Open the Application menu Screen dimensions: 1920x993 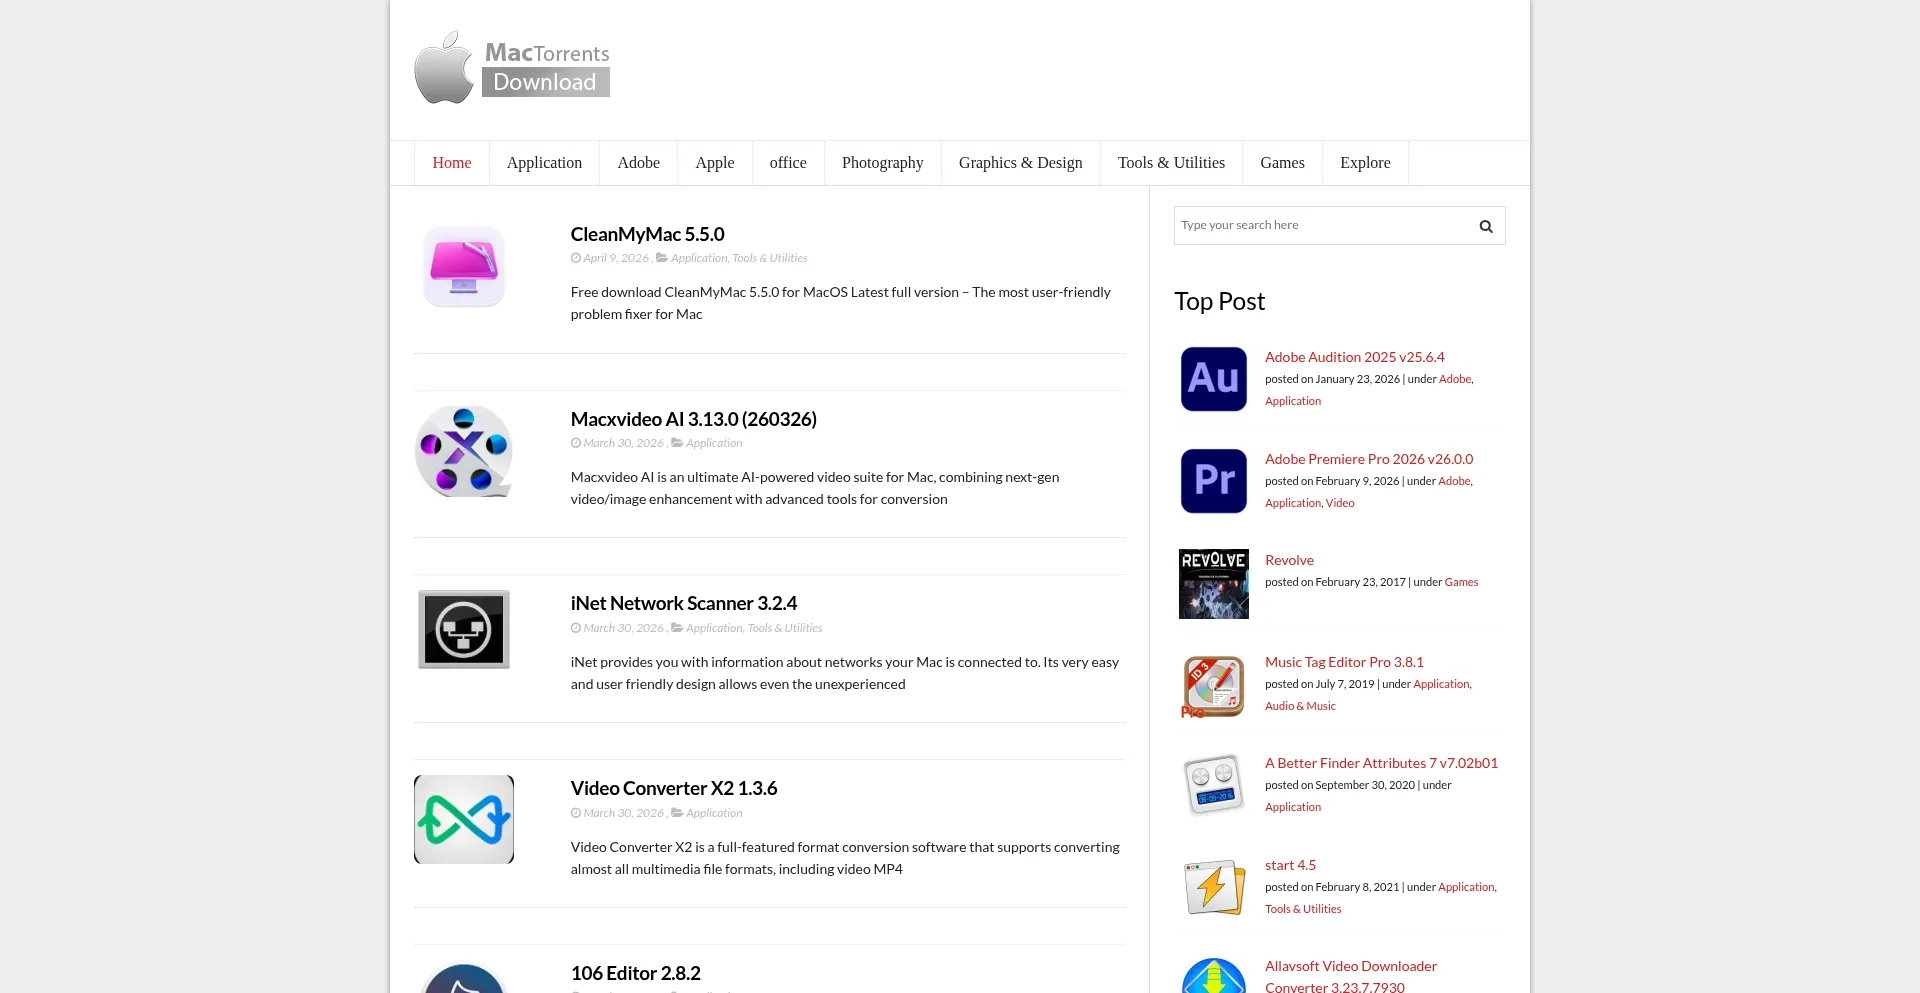pos(544,163)
